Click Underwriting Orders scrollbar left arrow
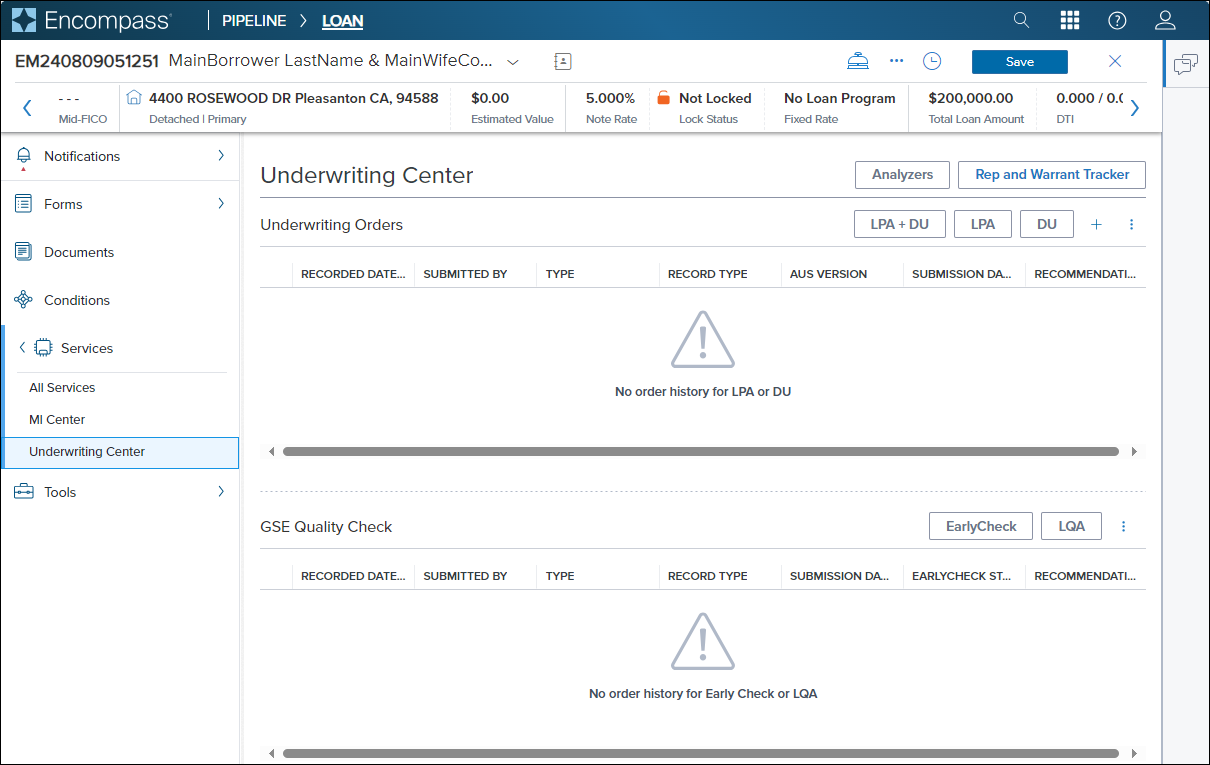The width and height of the screenshot is (1210, 765). (x=271, y=452)
